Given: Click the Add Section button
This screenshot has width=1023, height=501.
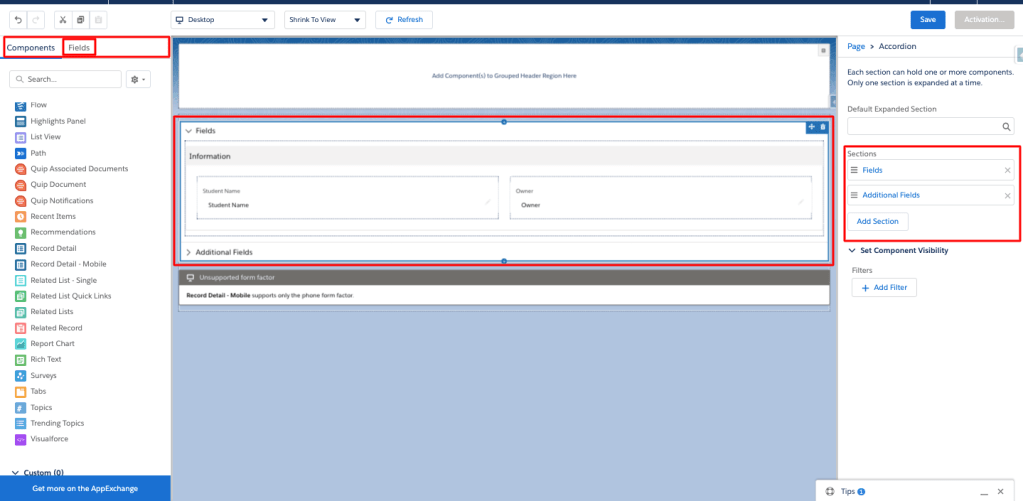Looking at the screenshot, I should [x=877, y=221].
